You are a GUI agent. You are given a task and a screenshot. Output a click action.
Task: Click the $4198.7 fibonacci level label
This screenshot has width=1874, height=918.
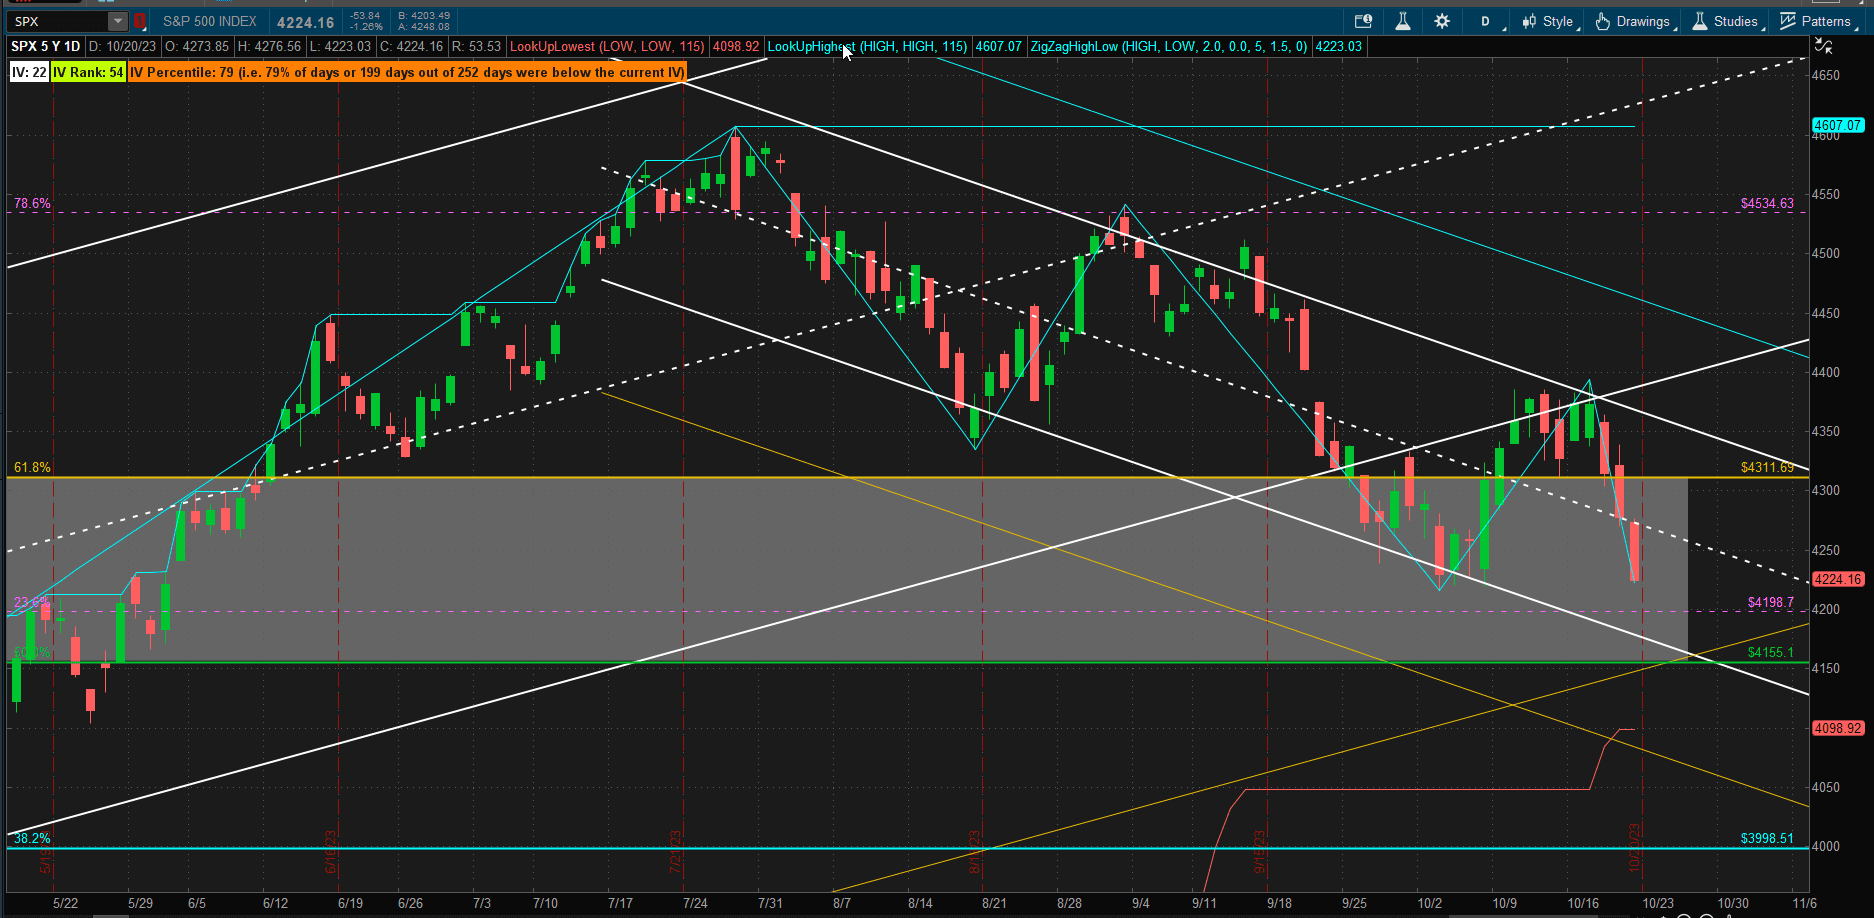click(x=1770, y=602)
